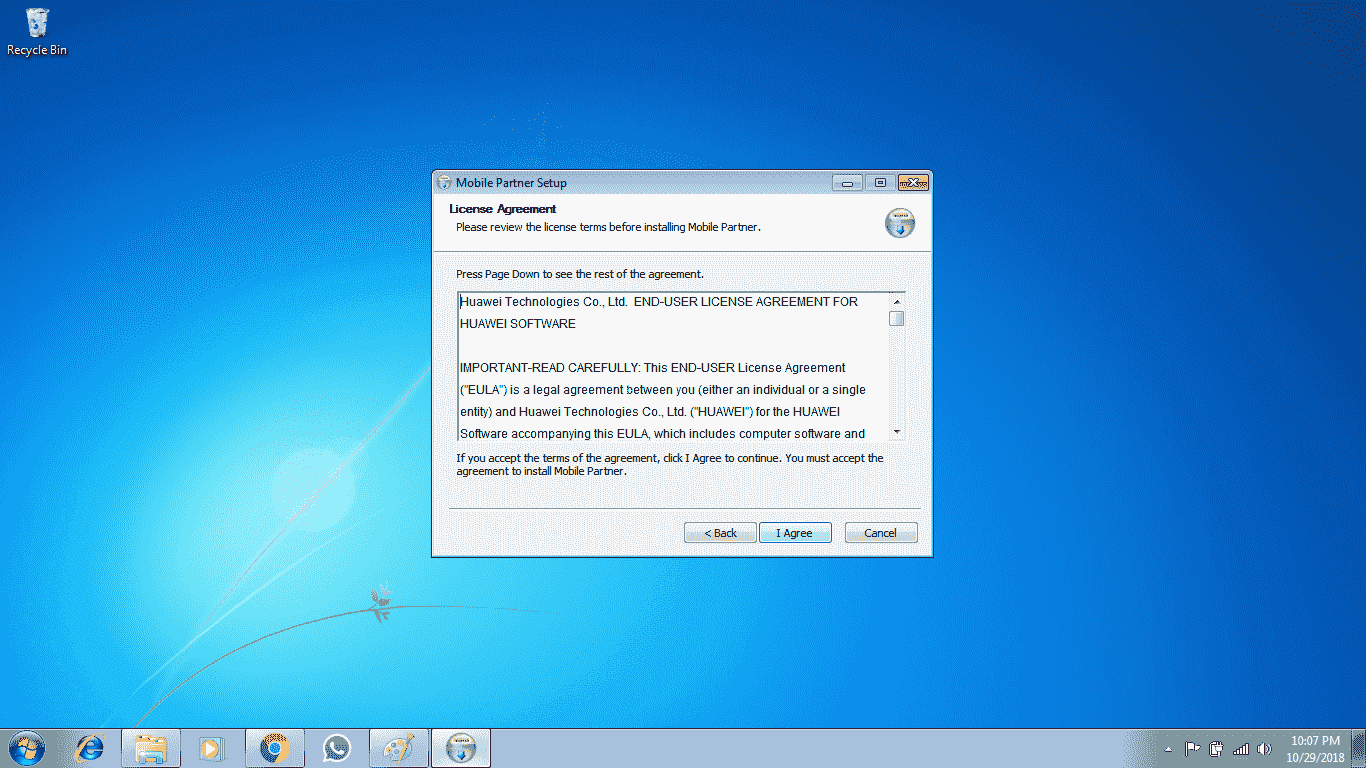Image resolution: width=1366 pixels, height=768 pixels.
Task: Click the I Agree button
Action: [x=795, y=533]
